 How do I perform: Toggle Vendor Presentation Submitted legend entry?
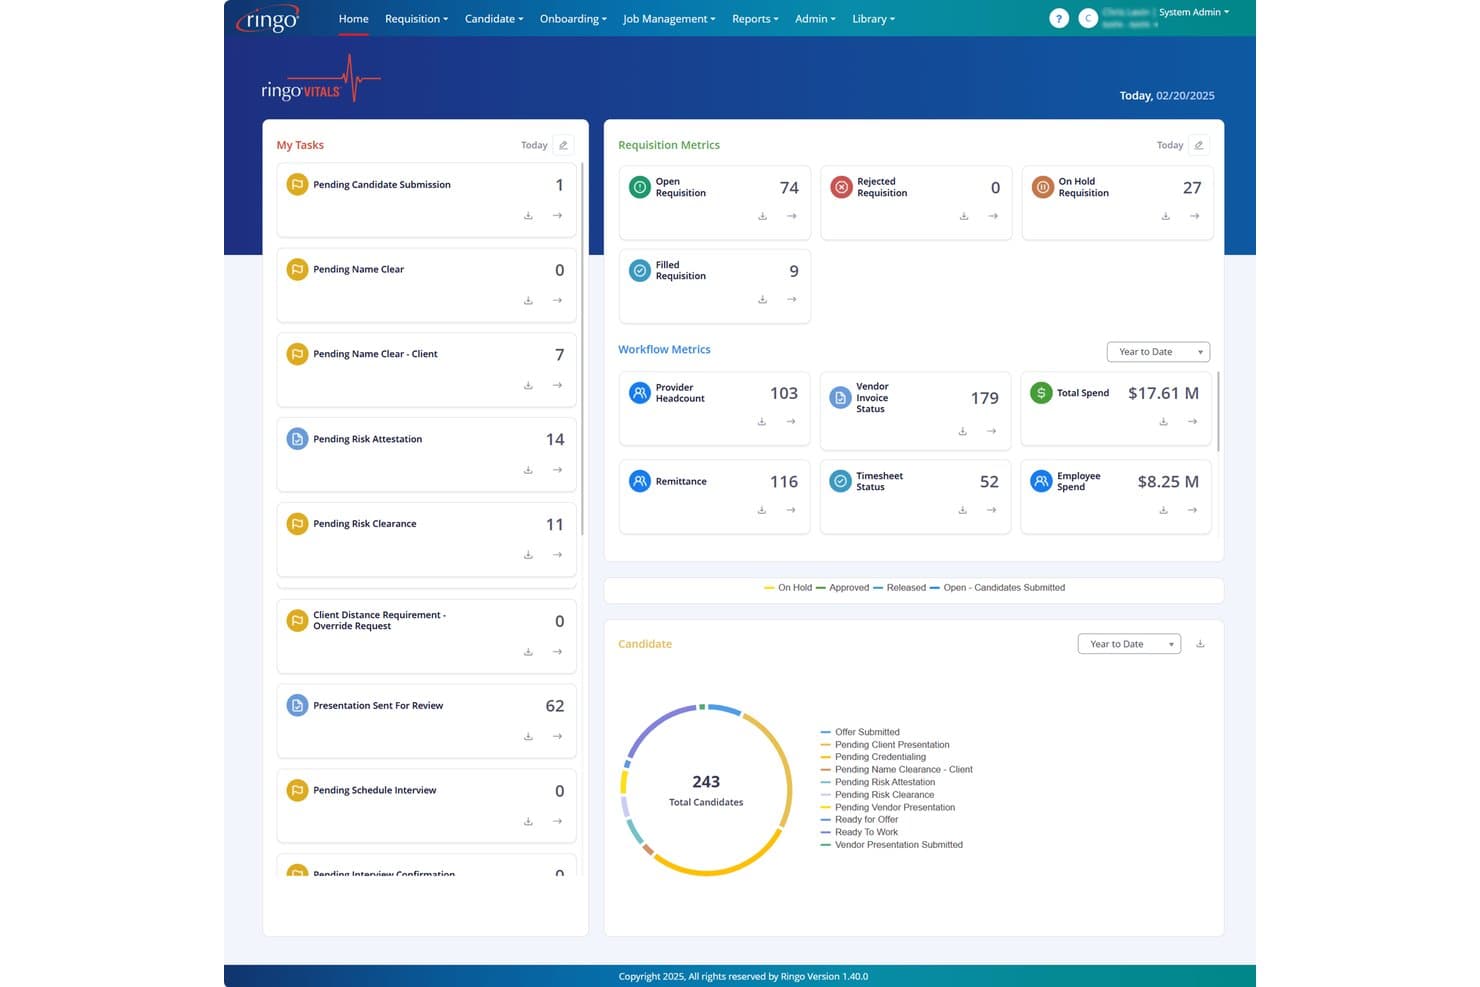[891, 845]
